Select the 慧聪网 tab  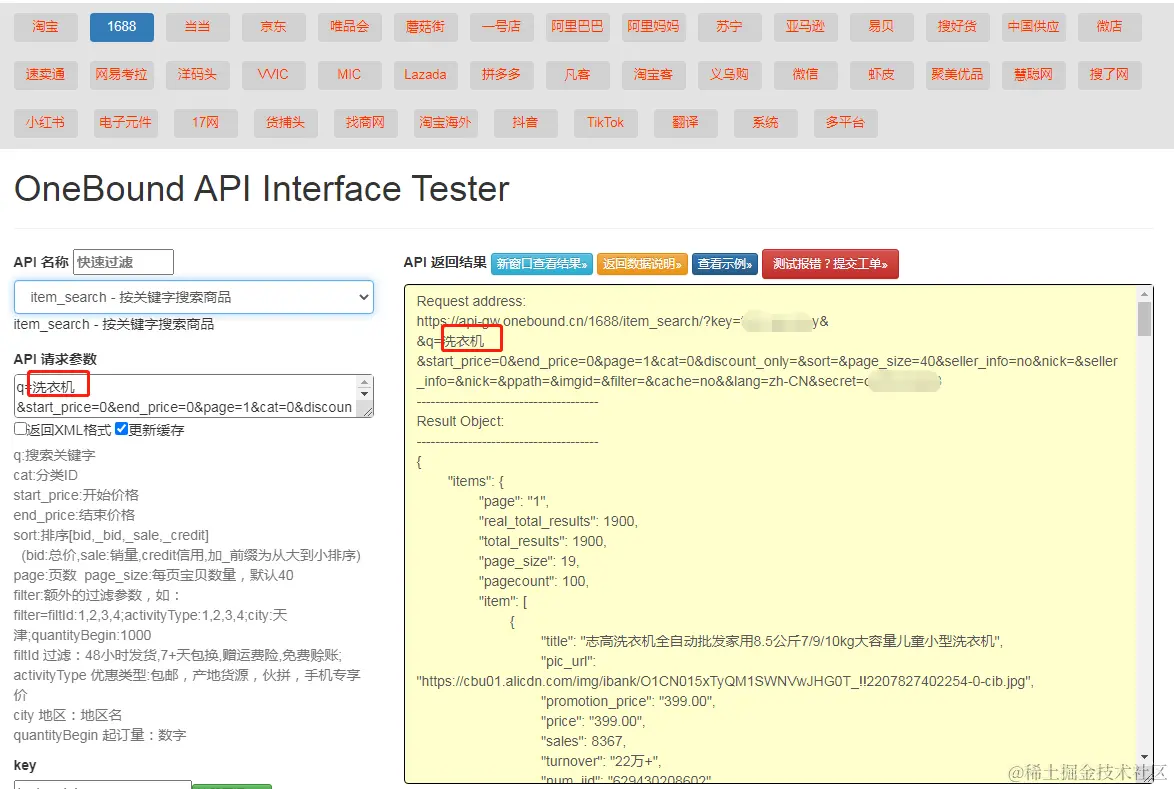tap(1033, 75)
